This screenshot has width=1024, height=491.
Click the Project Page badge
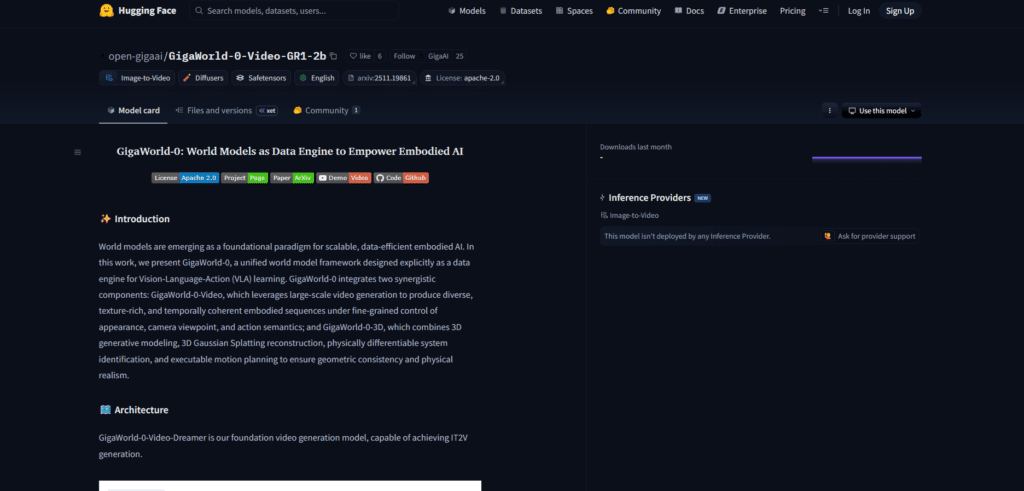(x=244, y=178)
